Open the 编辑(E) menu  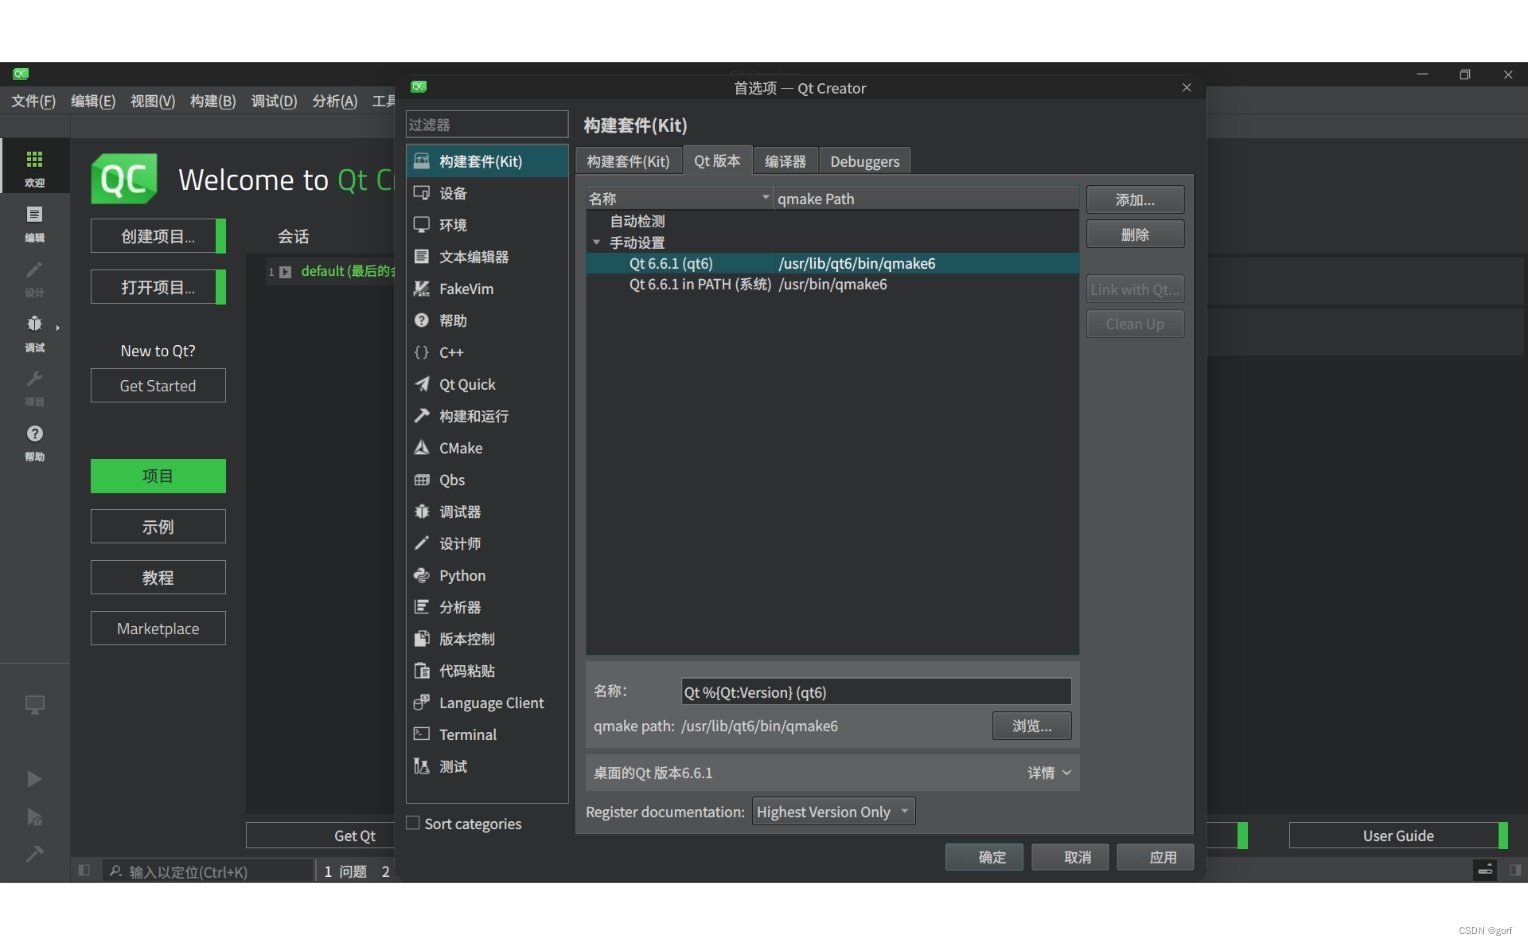coord(93,101)
